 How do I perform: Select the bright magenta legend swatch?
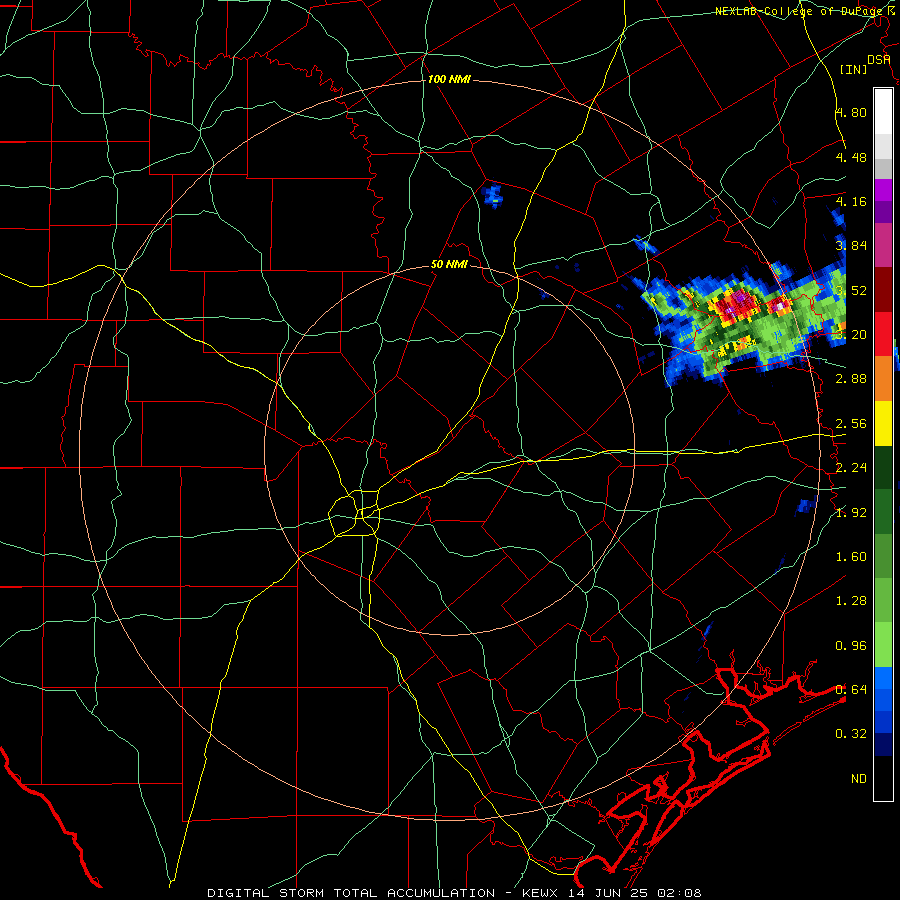point(883,190)
